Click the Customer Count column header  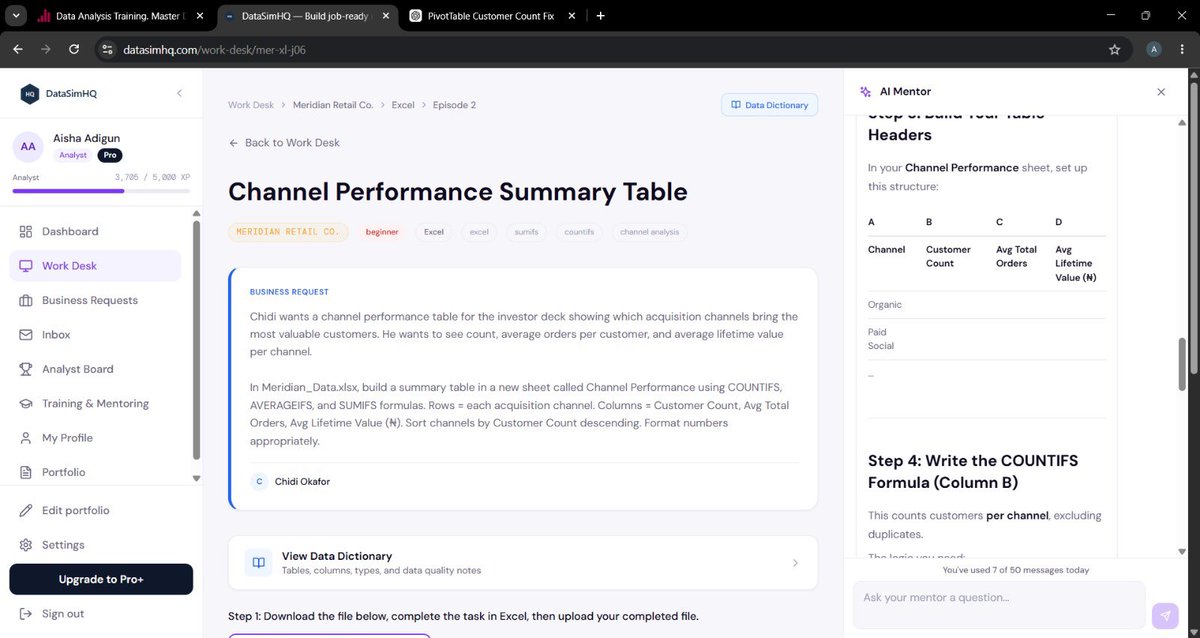point(948,256)
